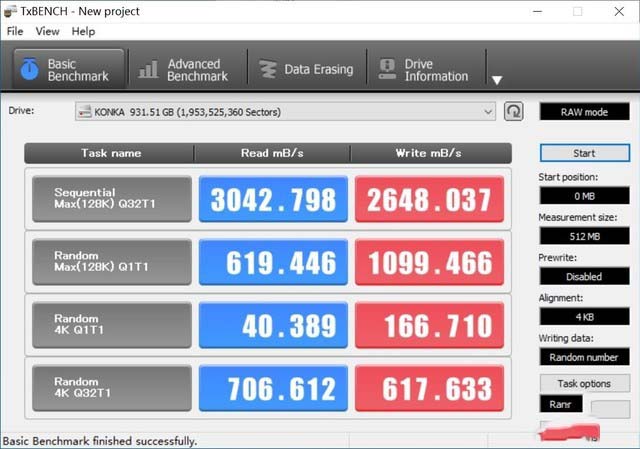Change the Start position 0 MB field

tap(584, 196)
